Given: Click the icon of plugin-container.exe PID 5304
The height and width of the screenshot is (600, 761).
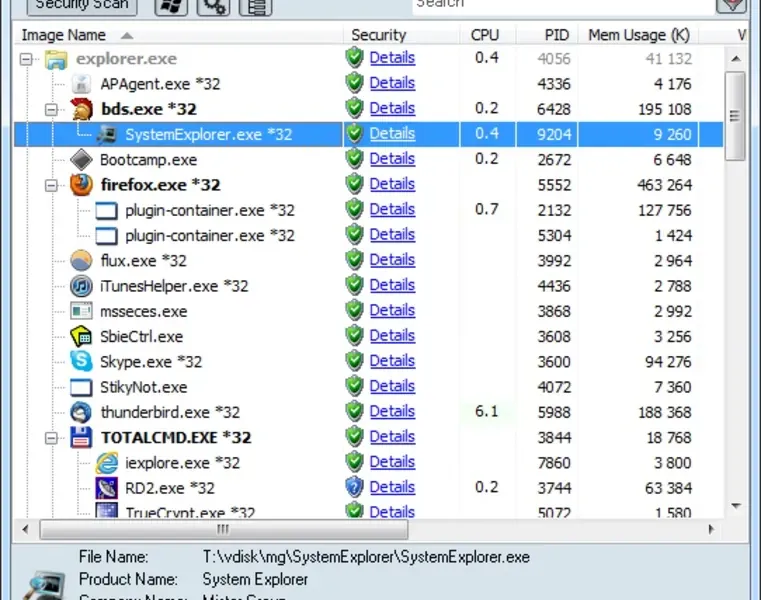Looking at the screenshot, I should tap(106, 236).
